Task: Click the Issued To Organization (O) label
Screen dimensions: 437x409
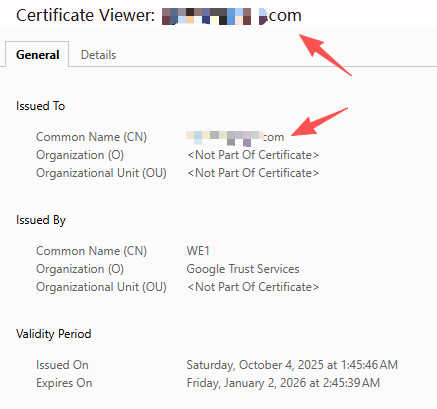Action: 80,155
